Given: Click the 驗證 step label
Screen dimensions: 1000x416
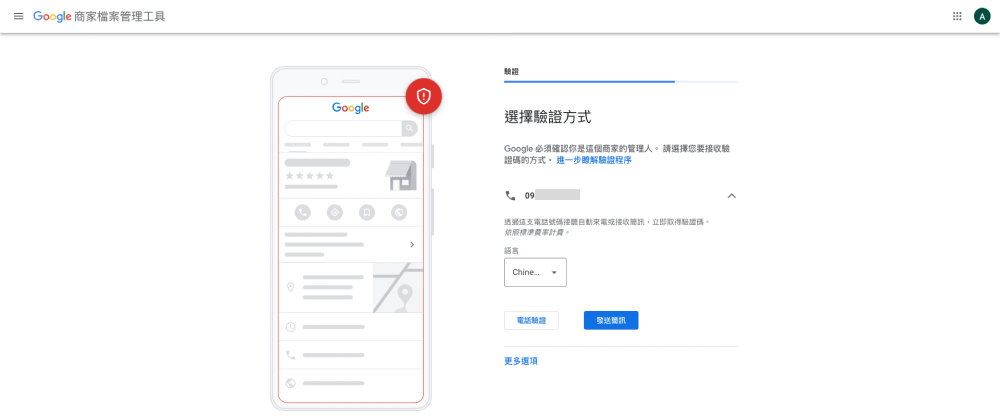Looking at the screenshot, I should [511, 72].
